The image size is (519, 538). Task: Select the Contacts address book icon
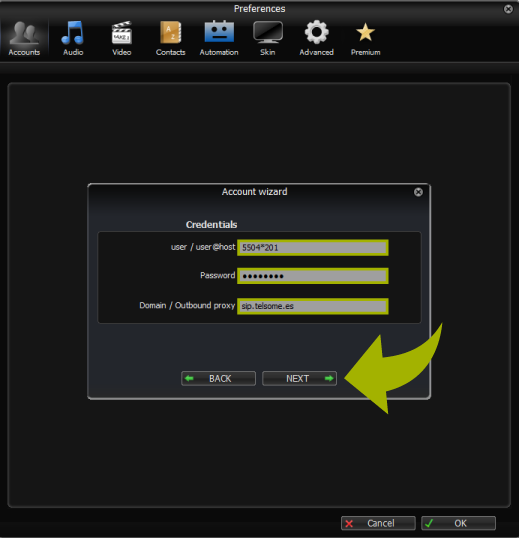(170, 33)
